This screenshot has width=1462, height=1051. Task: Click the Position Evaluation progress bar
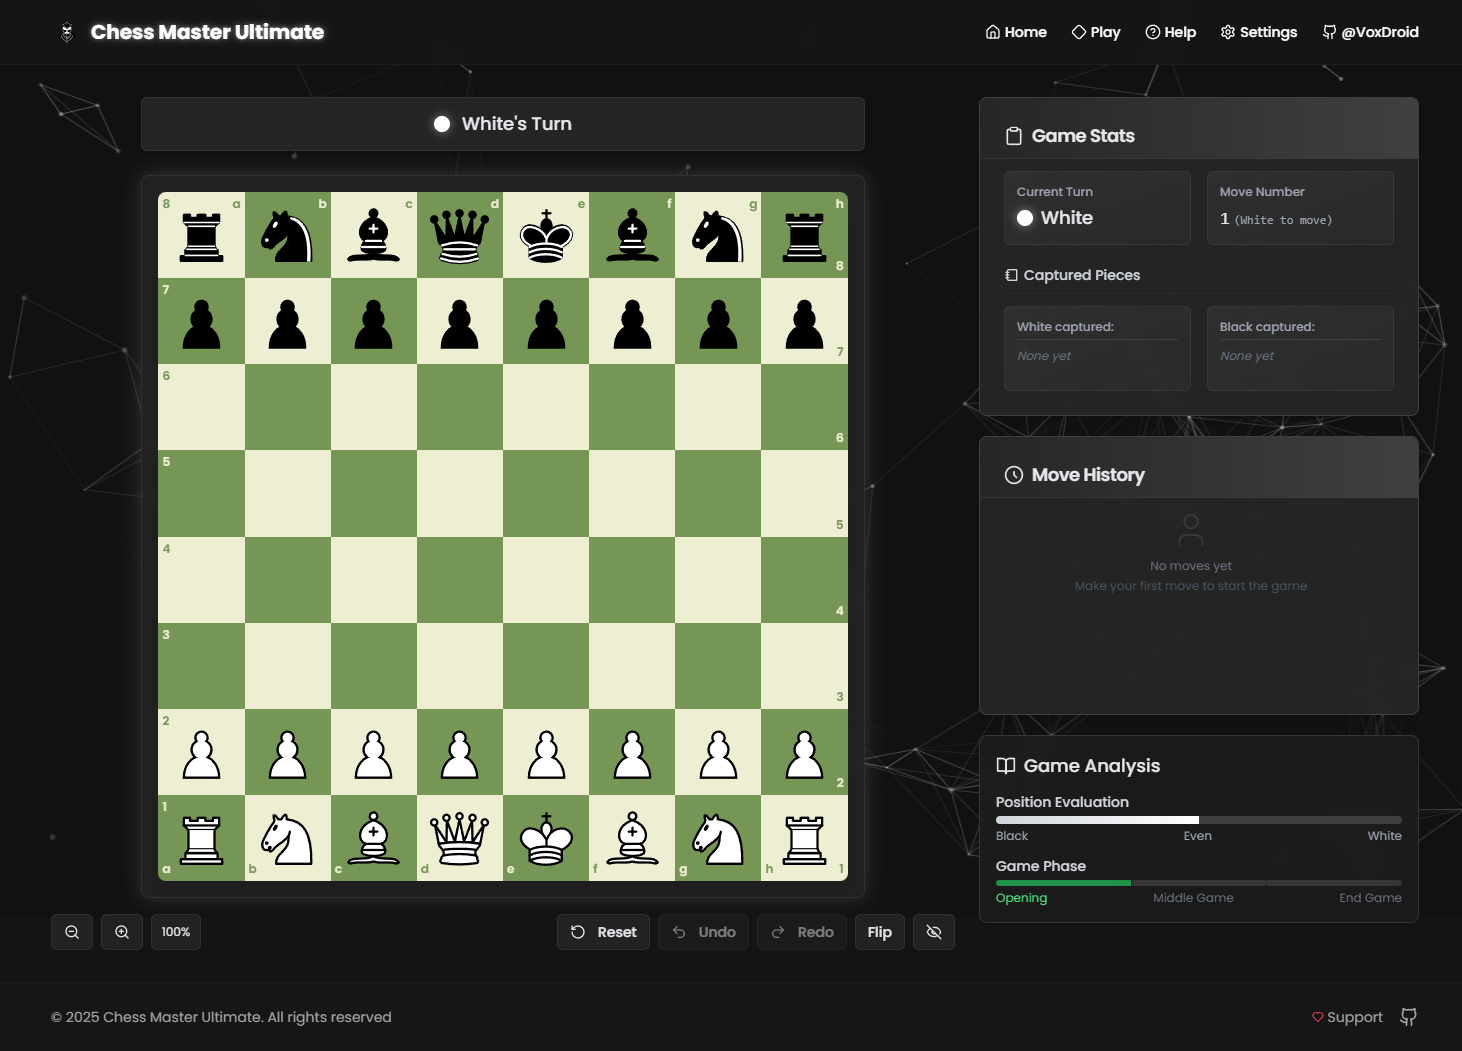pos(1198,819)
